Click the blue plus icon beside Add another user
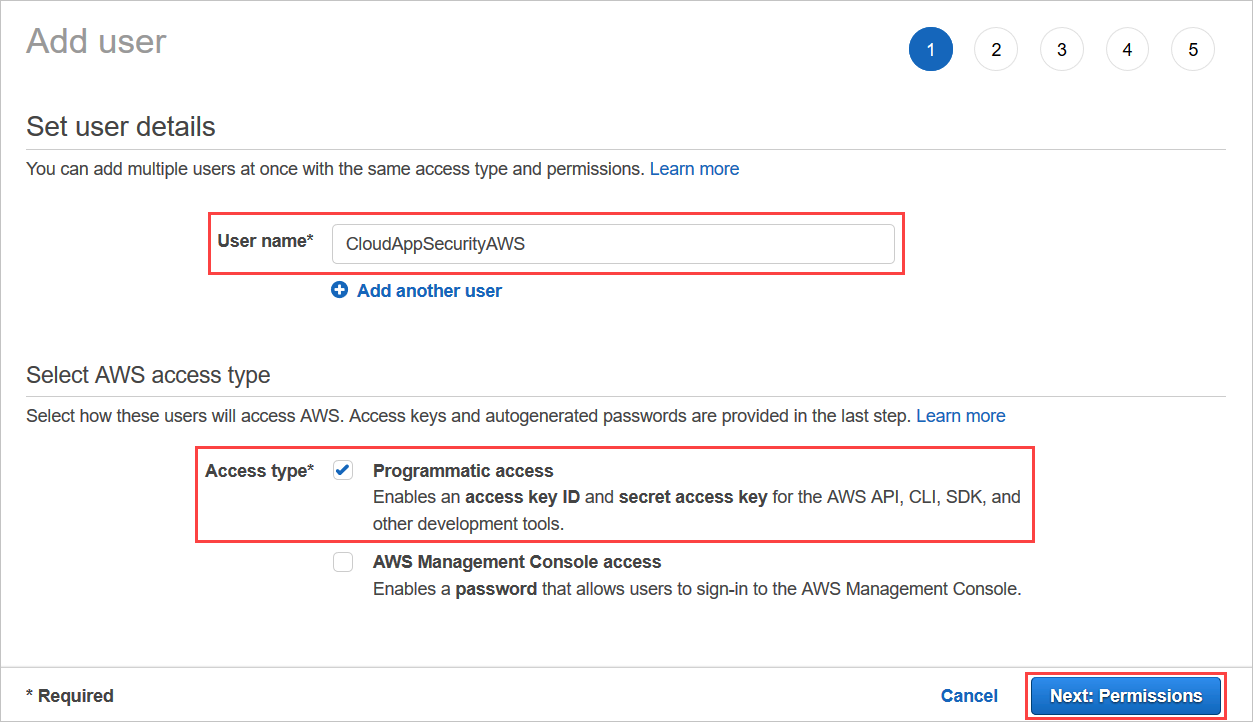The width and height of the screenshot is (1253, 722). click(x=340, y=290)
